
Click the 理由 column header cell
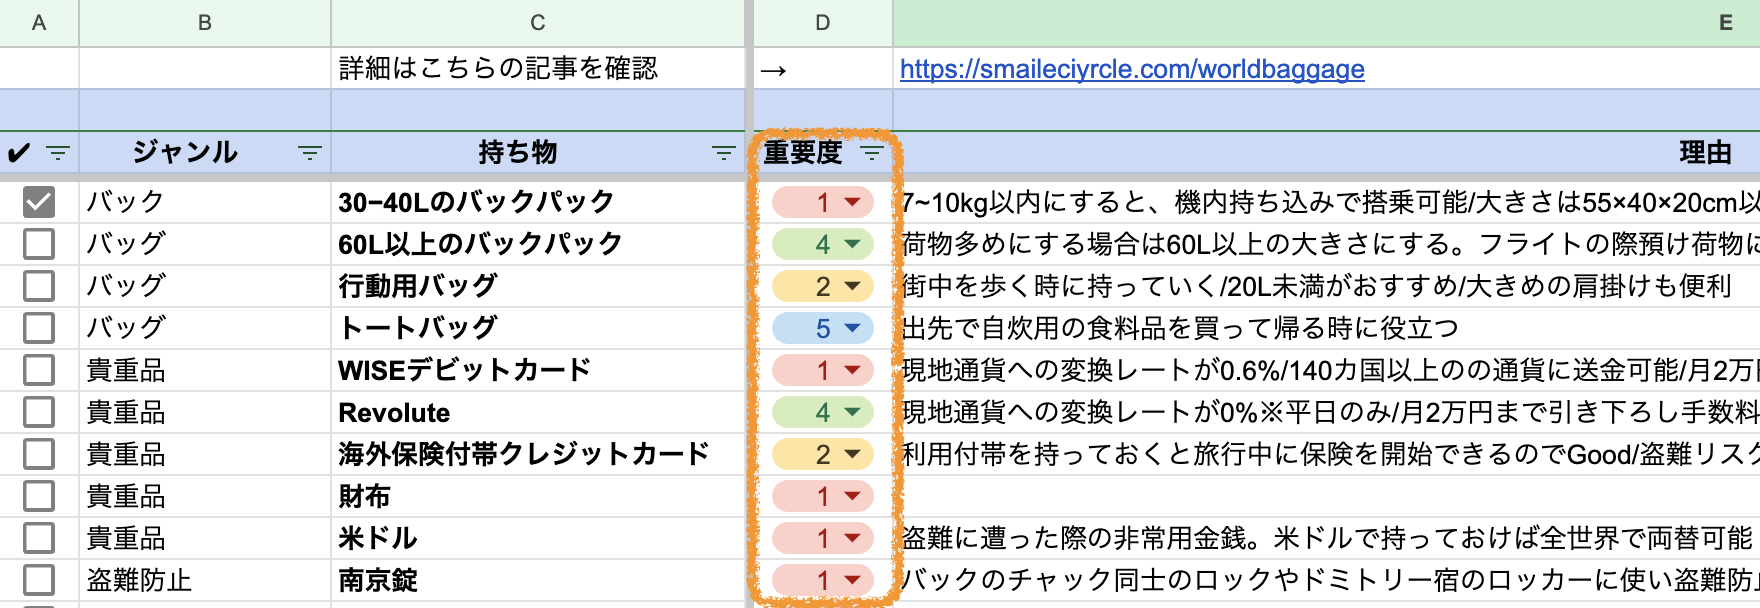[x=1704, y=153]
